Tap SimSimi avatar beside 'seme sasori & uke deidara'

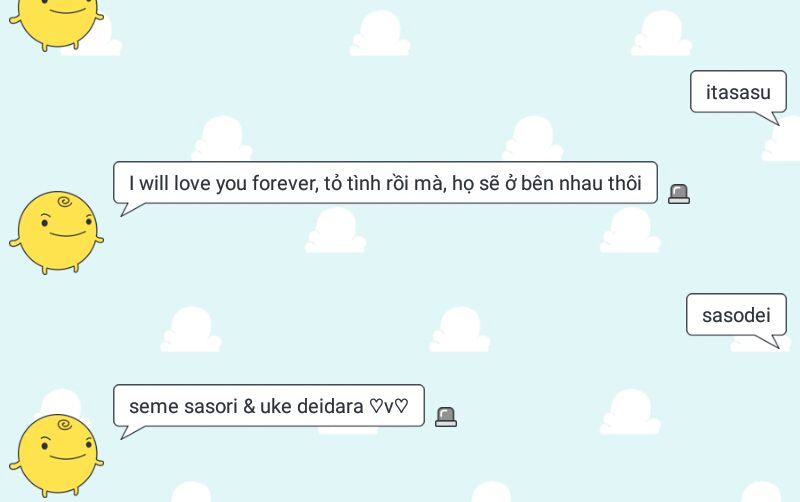click(56, 456)
